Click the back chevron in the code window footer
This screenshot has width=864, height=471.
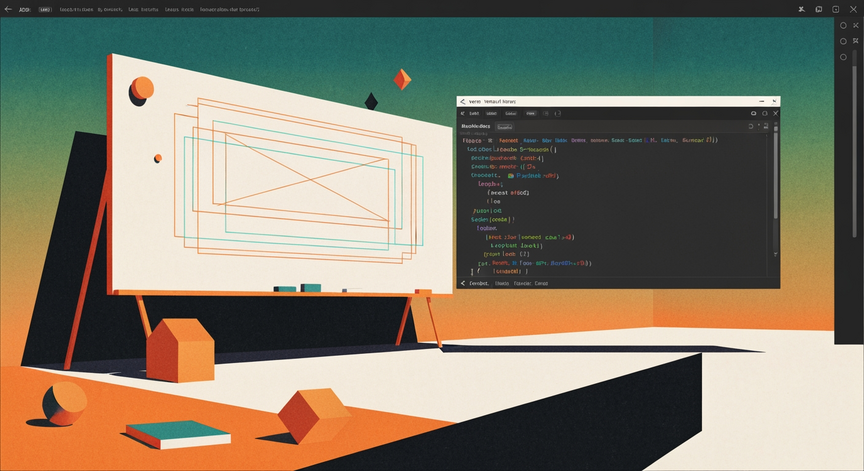462,283
